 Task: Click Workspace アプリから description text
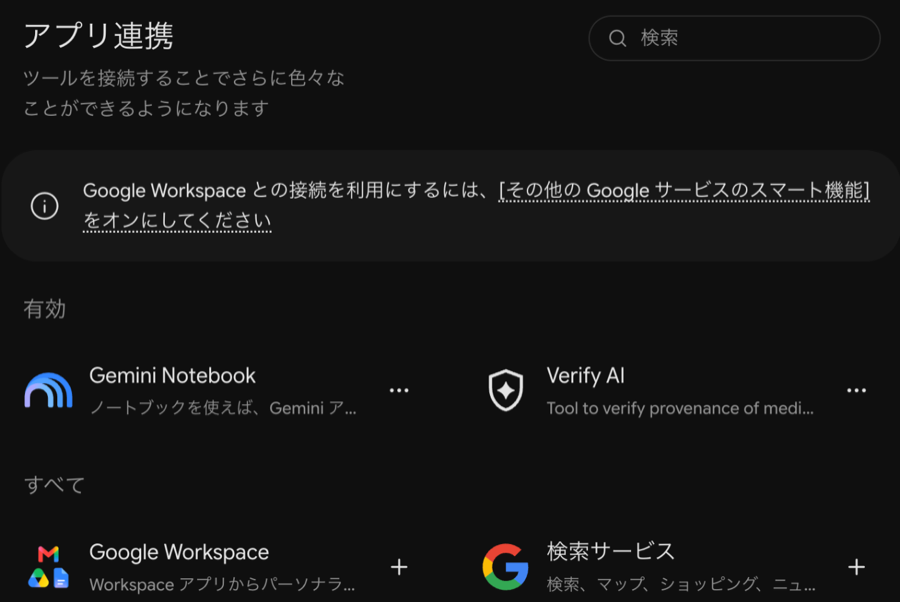(223, 585)
